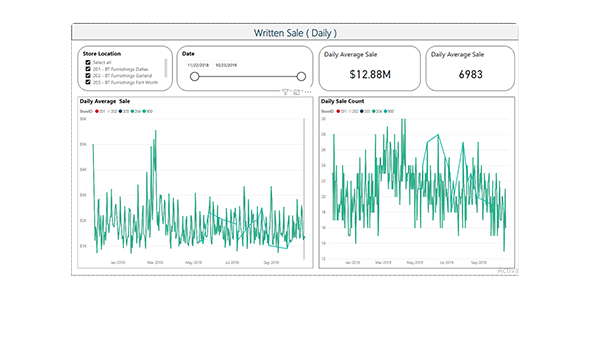Screen dimensions: 590x360
Task: Uncheck 202 - BT Furnishings Garland
Action: click(x=88, y=76)
